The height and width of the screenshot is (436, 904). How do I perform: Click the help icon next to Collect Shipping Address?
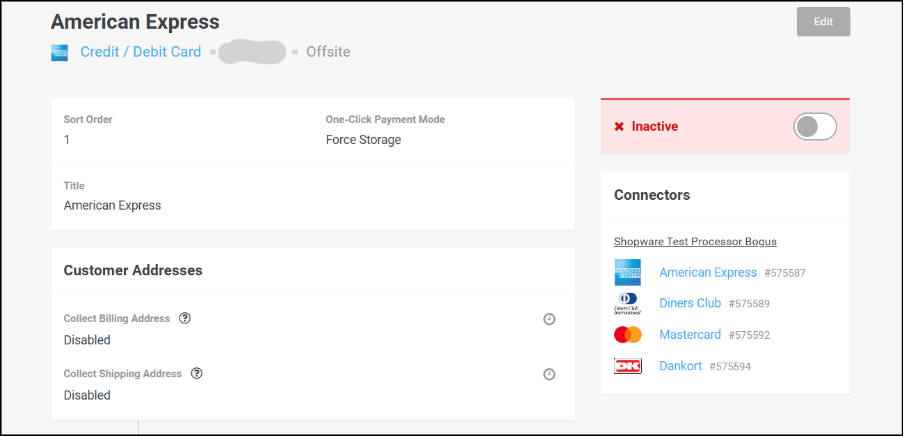(x=197, y=373)
